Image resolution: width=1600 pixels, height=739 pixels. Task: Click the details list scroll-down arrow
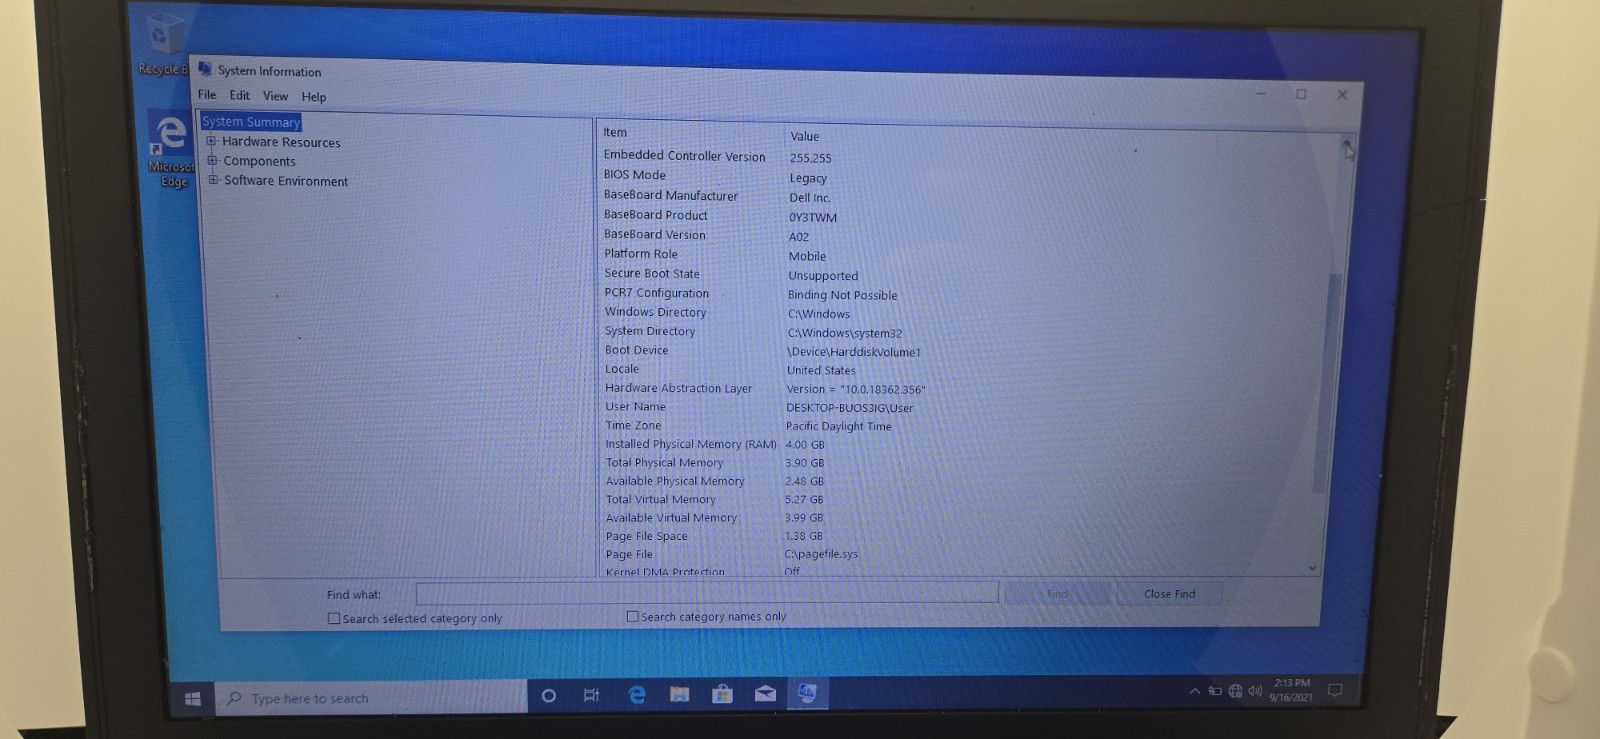[x=1312, y=568]
